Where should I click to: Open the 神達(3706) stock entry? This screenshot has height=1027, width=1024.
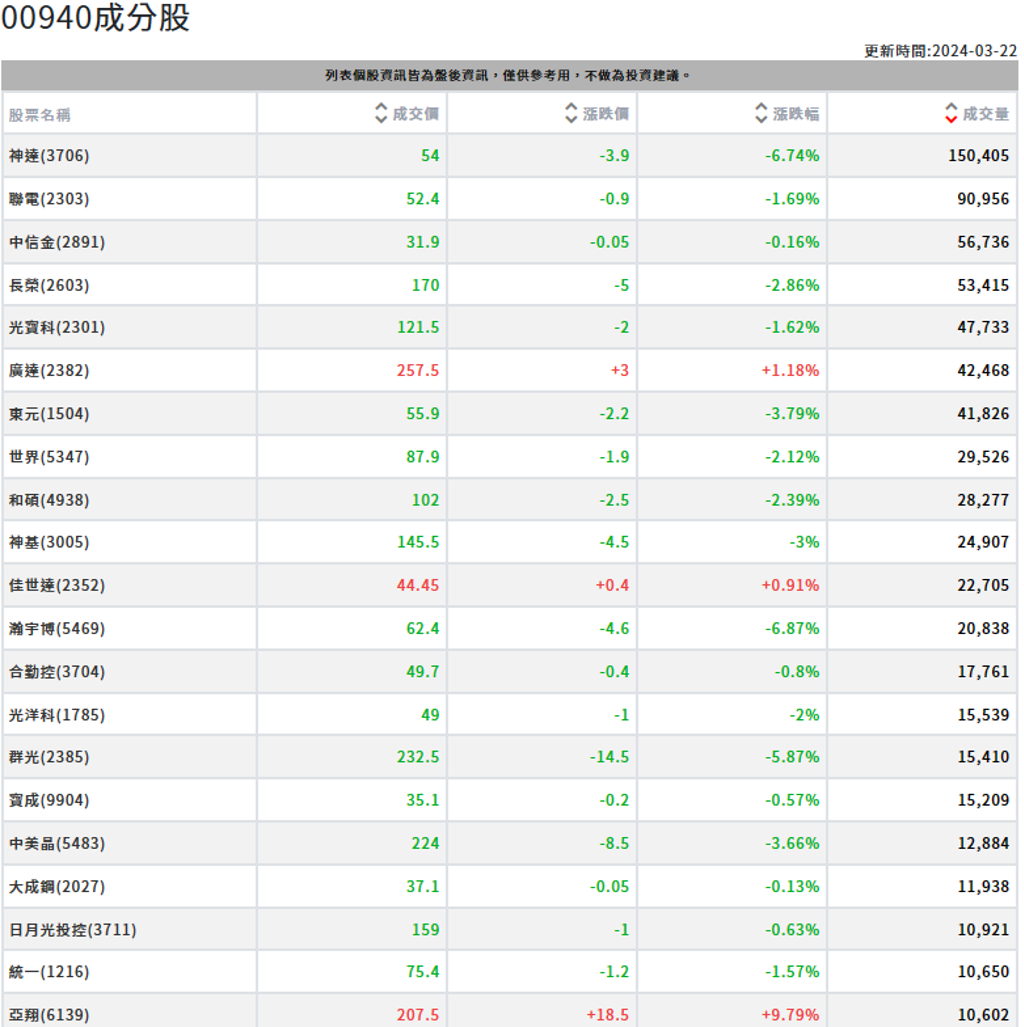42,155
